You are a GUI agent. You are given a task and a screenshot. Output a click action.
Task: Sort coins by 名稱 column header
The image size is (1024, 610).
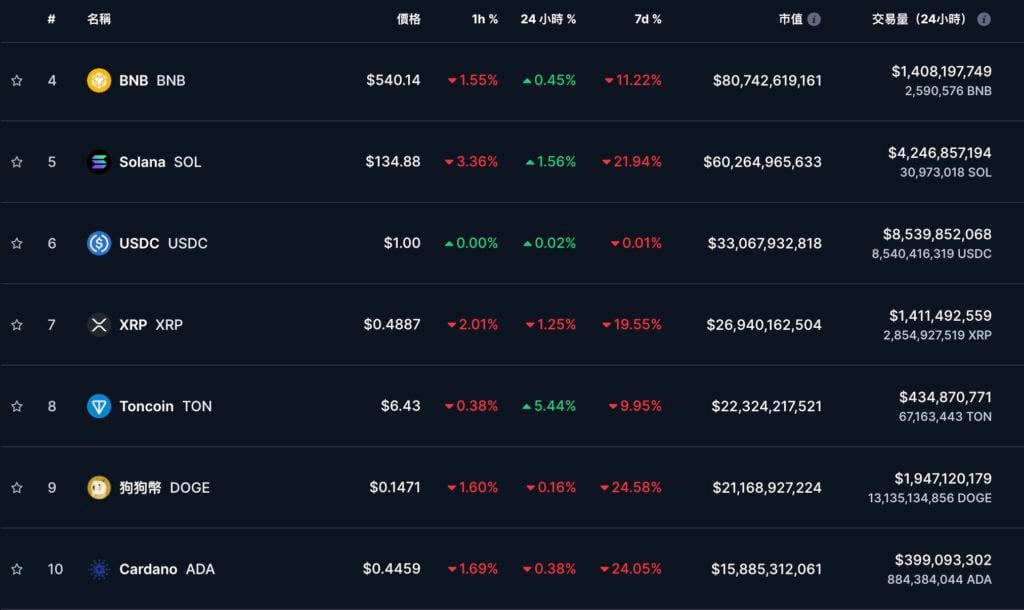coord(99,19)
